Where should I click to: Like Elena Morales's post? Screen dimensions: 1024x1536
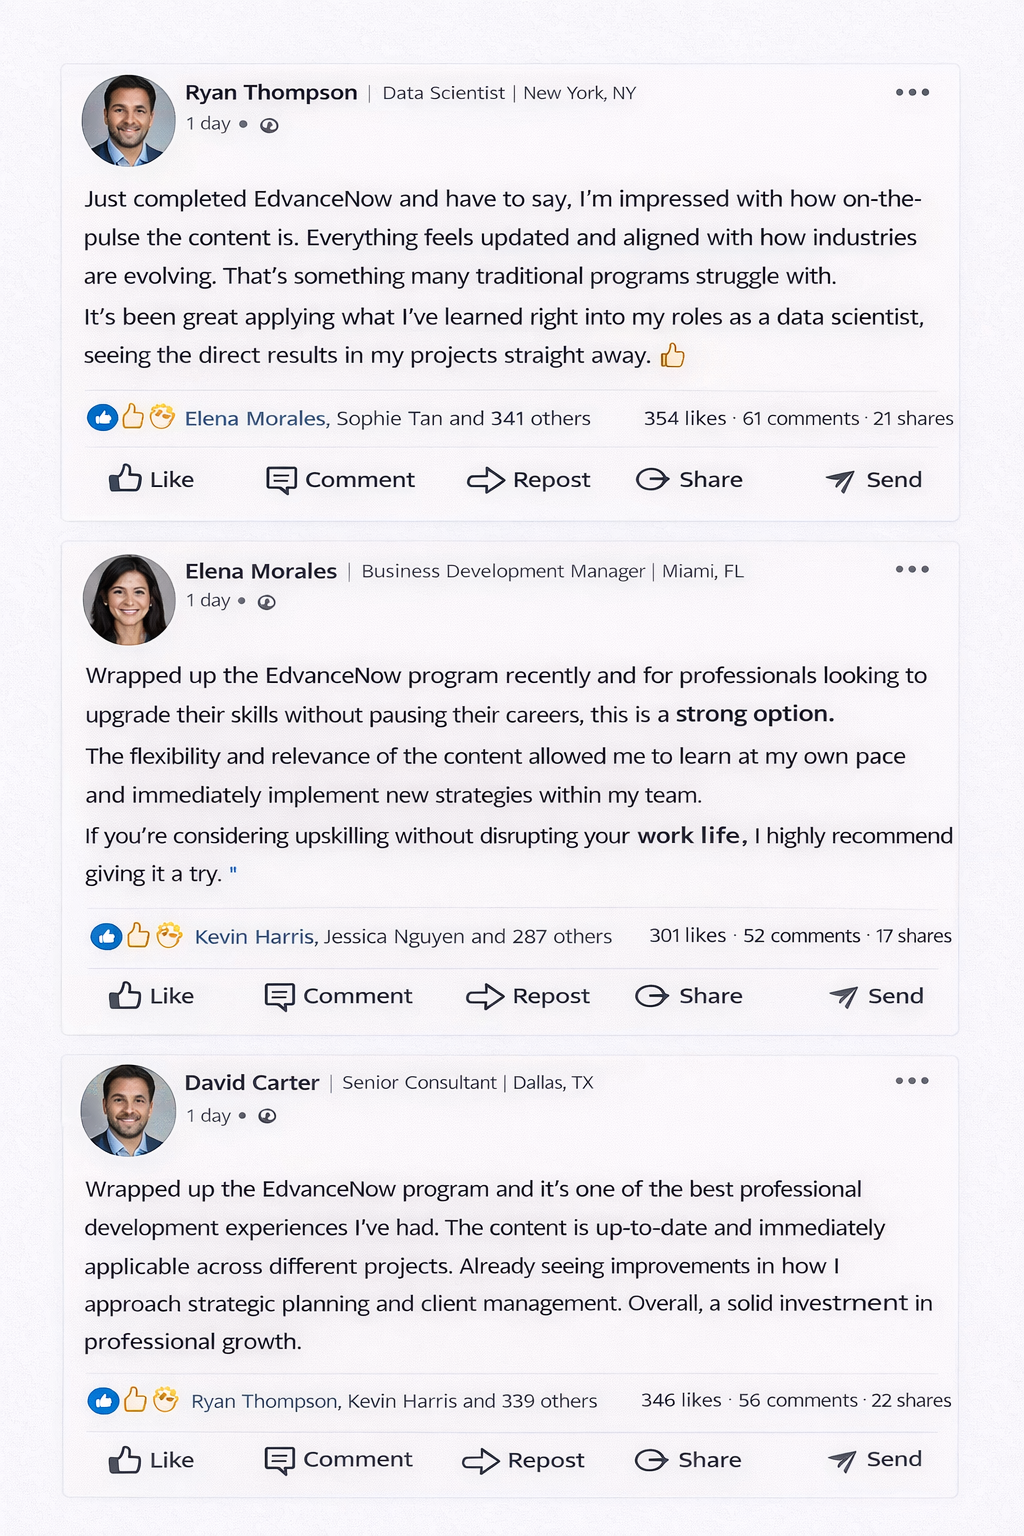(151, 996)
